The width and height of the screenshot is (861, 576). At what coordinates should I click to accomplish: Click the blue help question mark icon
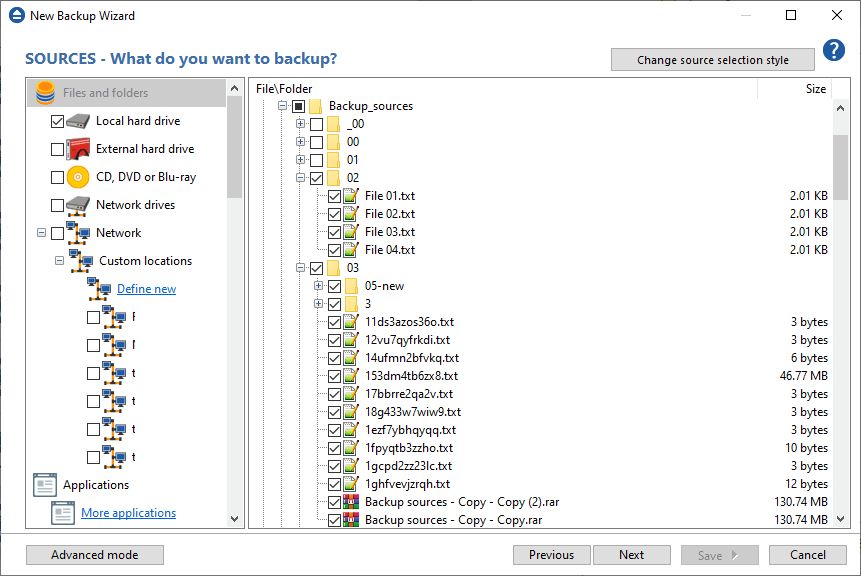[834, 51]
